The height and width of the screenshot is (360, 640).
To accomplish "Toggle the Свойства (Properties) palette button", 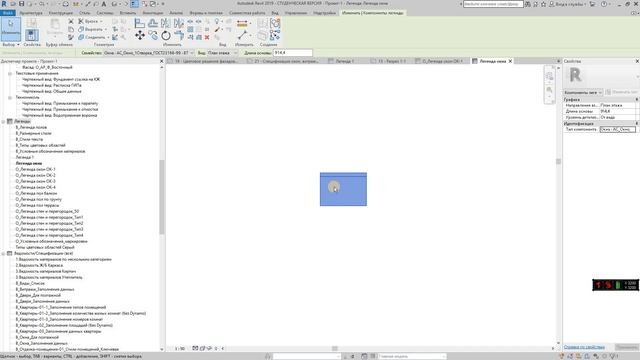I will tap(32, 35).
